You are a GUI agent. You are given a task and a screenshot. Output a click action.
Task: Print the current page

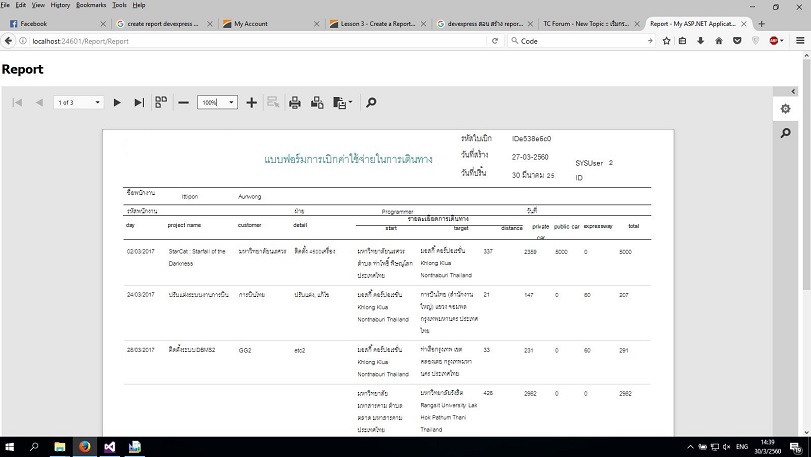(317, 102)
